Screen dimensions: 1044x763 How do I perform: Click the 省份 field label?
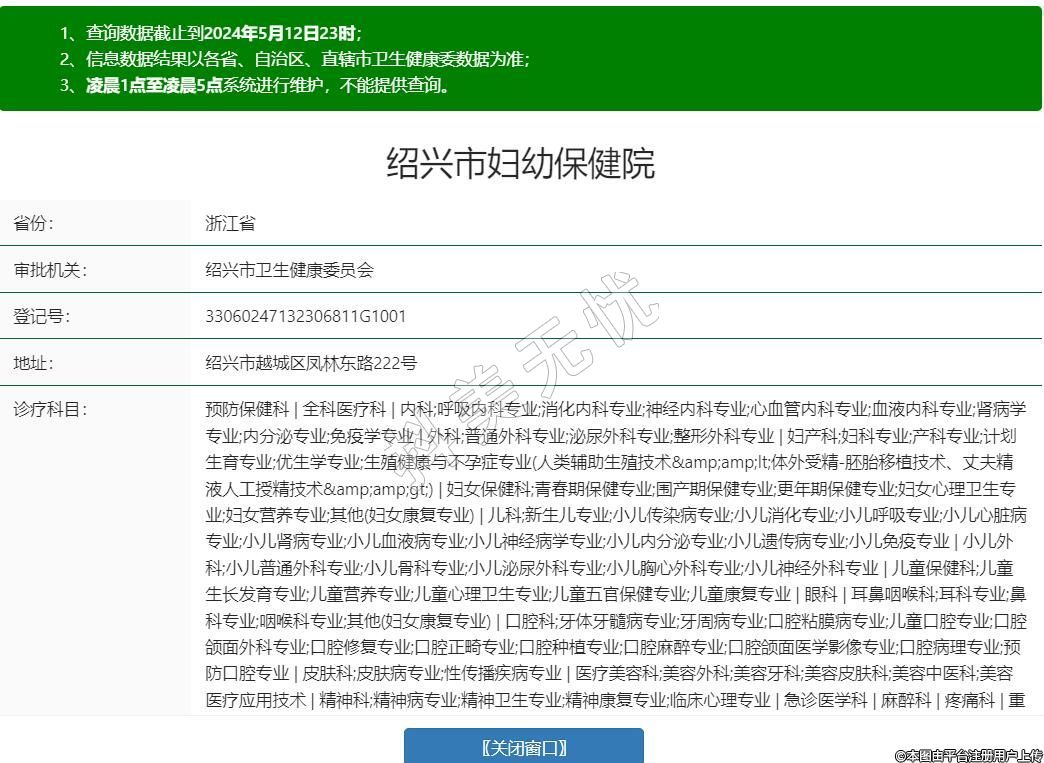(x=34, y=223)
